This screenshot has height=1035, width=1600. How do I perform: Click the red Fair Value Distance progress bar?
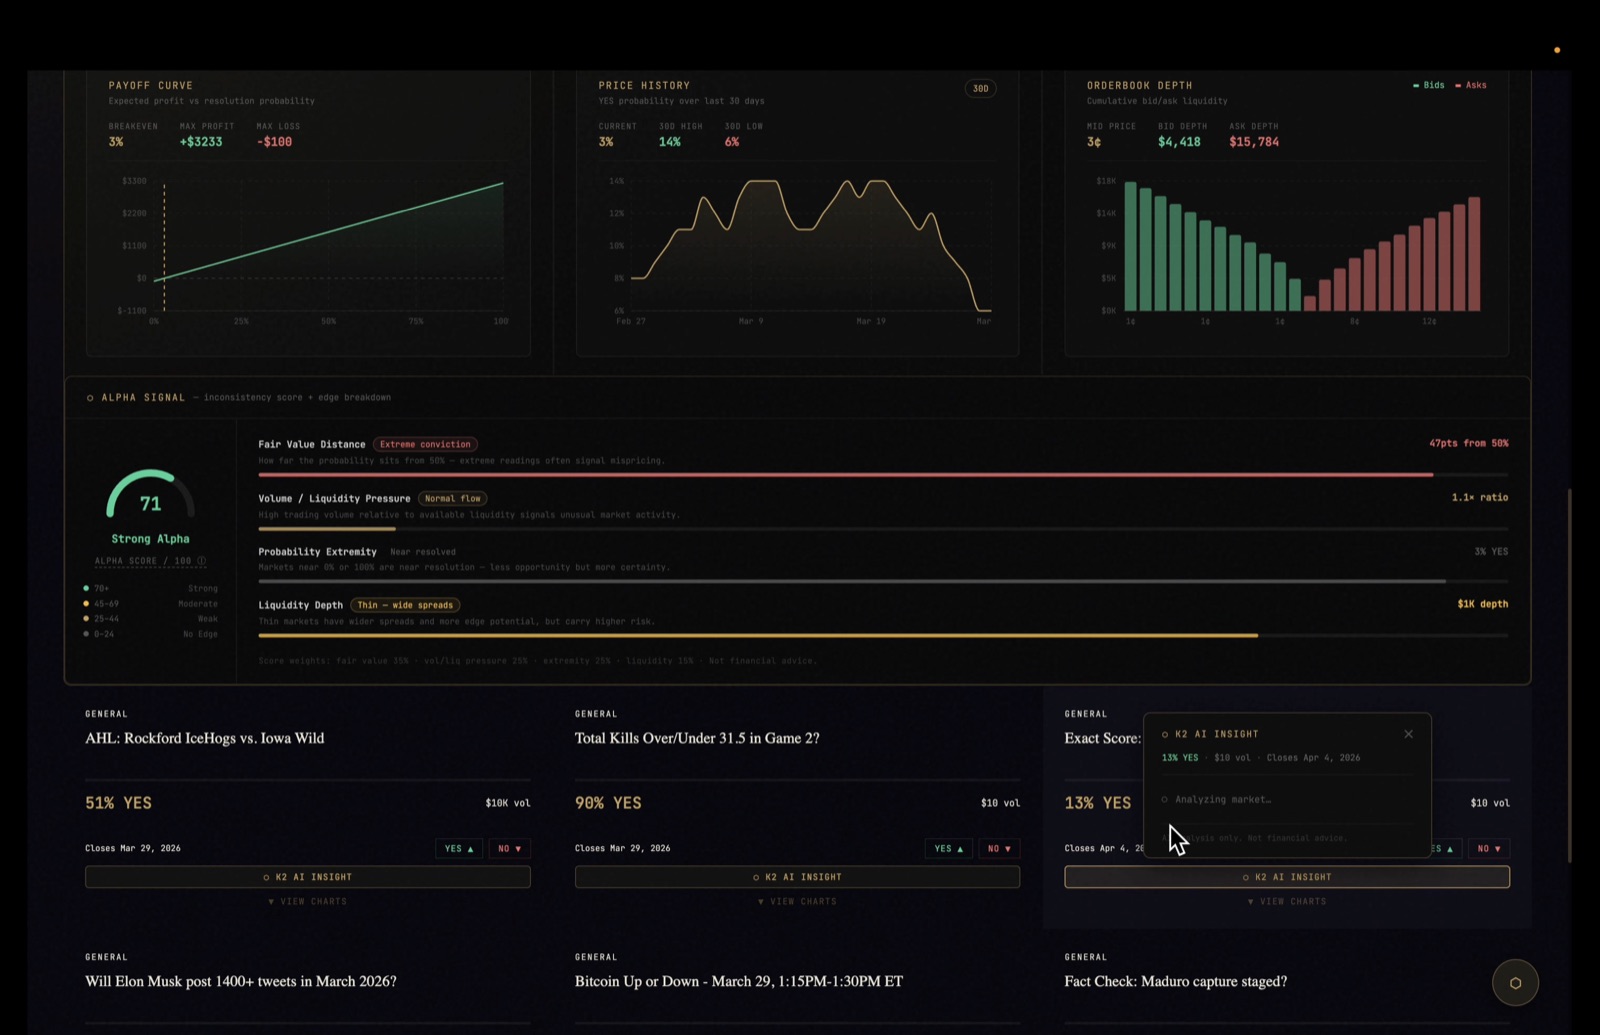click(x=845, y=475)
